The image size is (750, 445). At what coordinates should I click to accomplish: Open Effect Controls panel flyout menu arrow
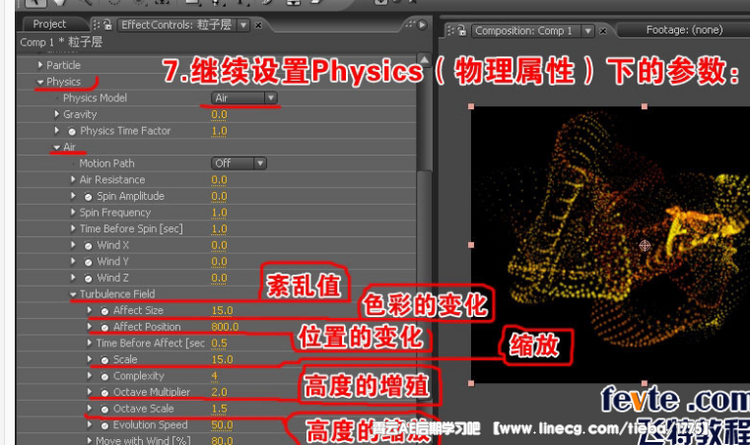pos(422,24)
